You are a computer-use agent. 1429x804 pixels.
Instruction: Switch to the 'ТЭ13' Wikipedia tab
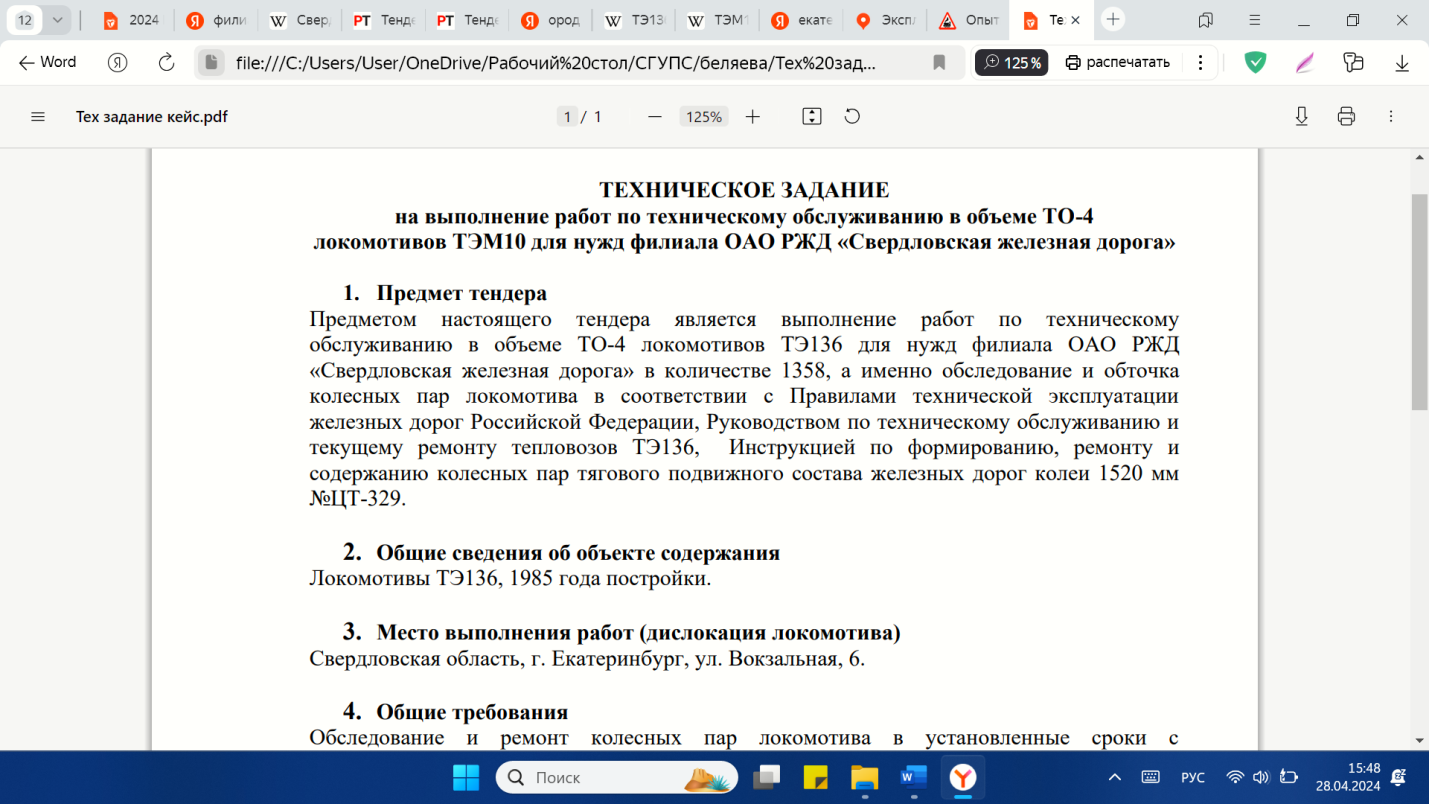pos(635,20)
